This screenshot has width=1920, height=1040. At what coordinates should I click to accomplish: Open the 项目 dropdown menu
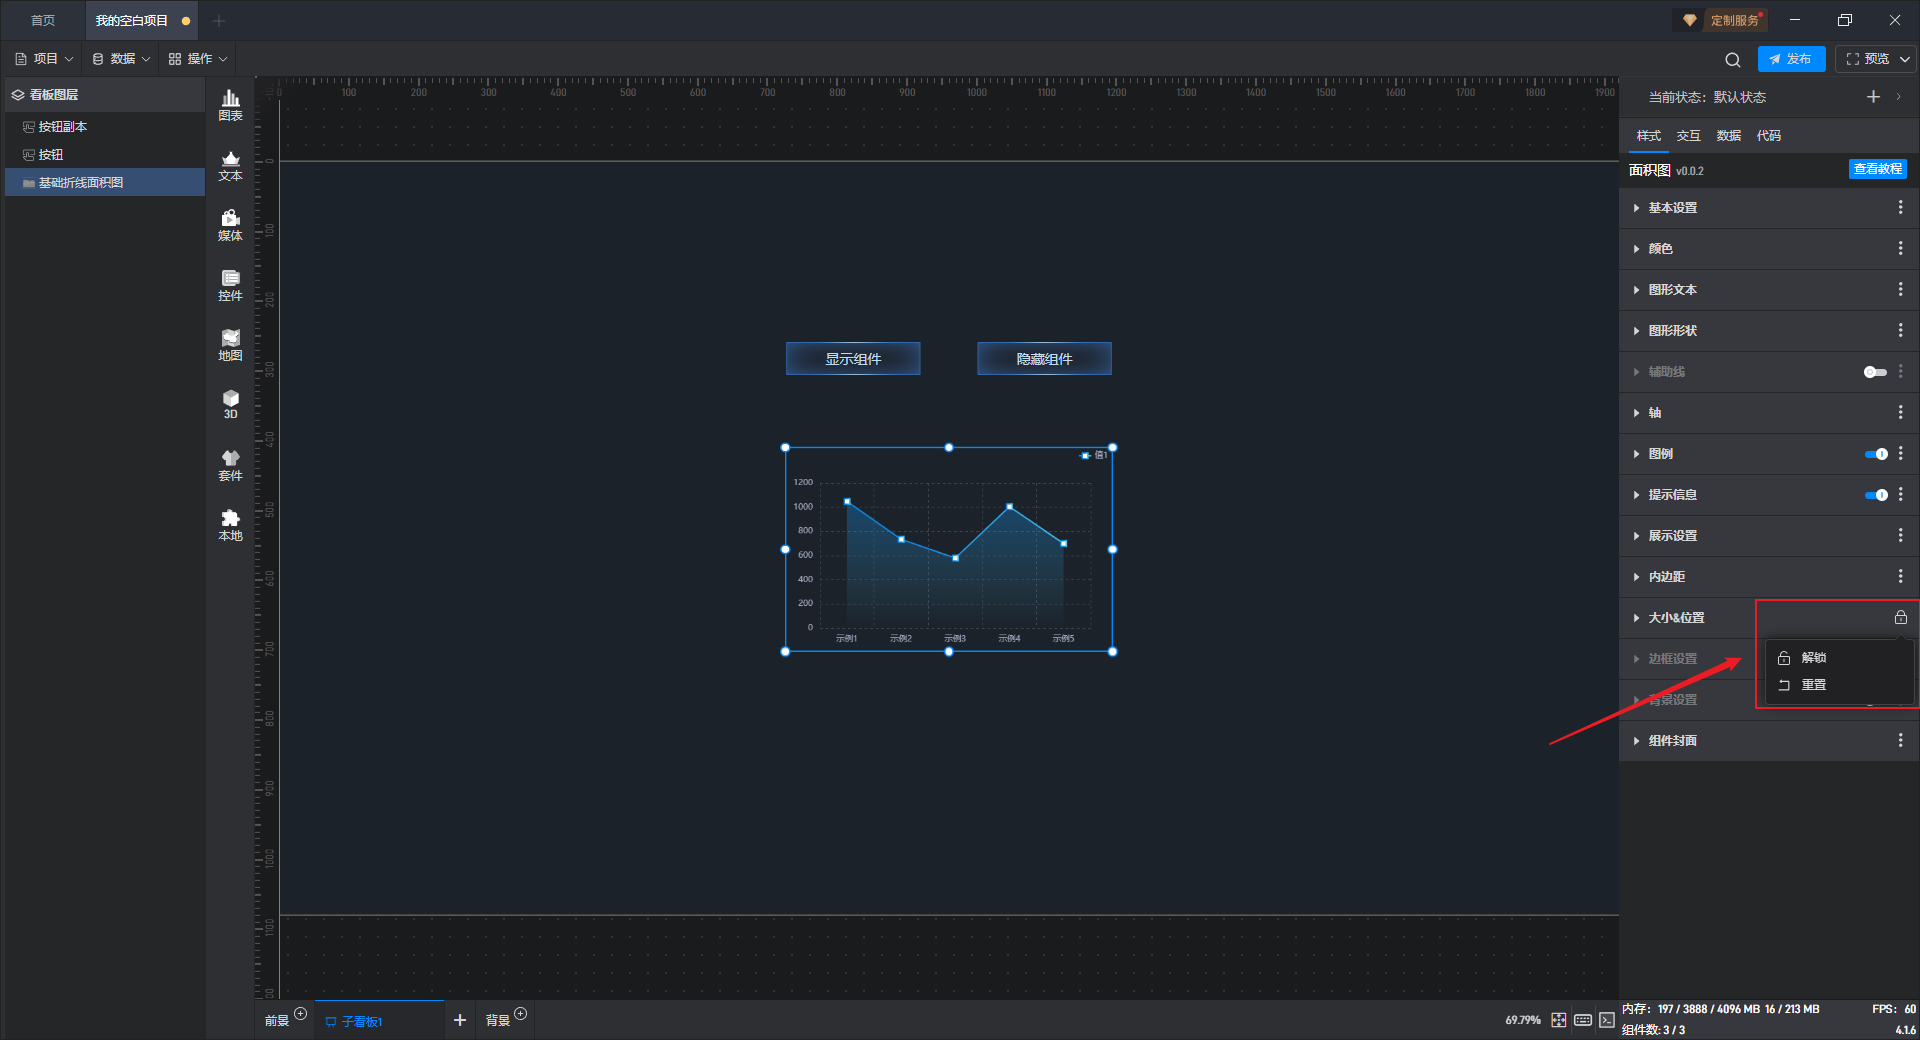[x=45, y=59]
